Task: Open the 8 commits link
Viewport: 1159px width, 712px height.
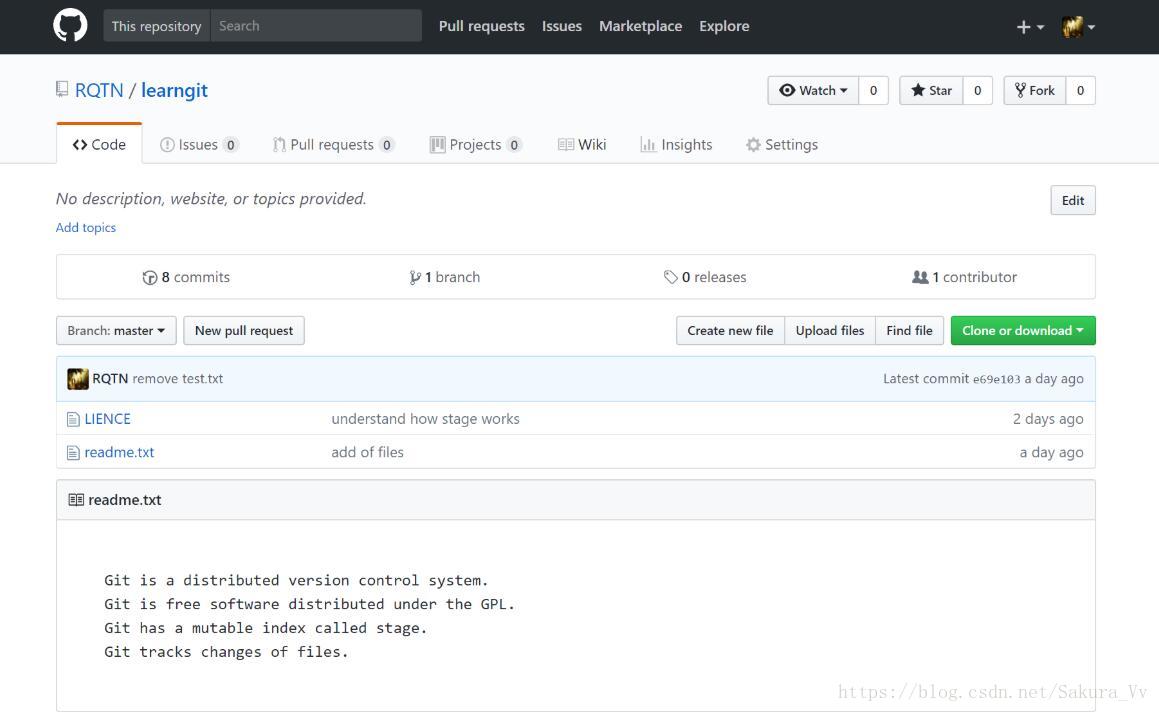Action: [186, 277]
